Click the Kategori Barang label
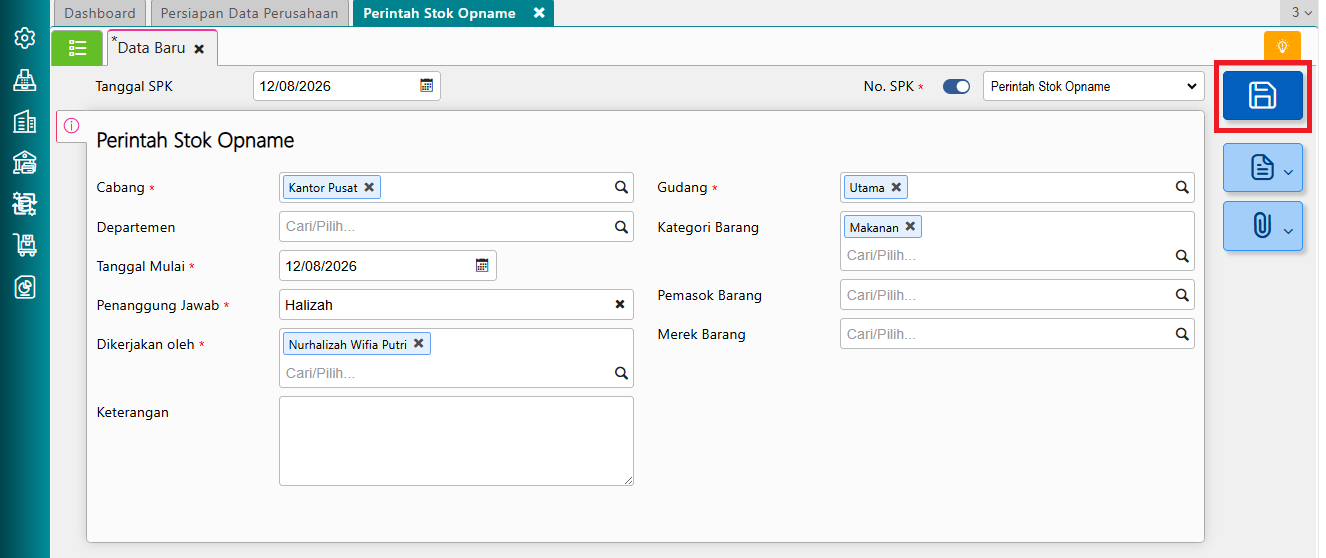1326x558 pixels. [708, 227]
